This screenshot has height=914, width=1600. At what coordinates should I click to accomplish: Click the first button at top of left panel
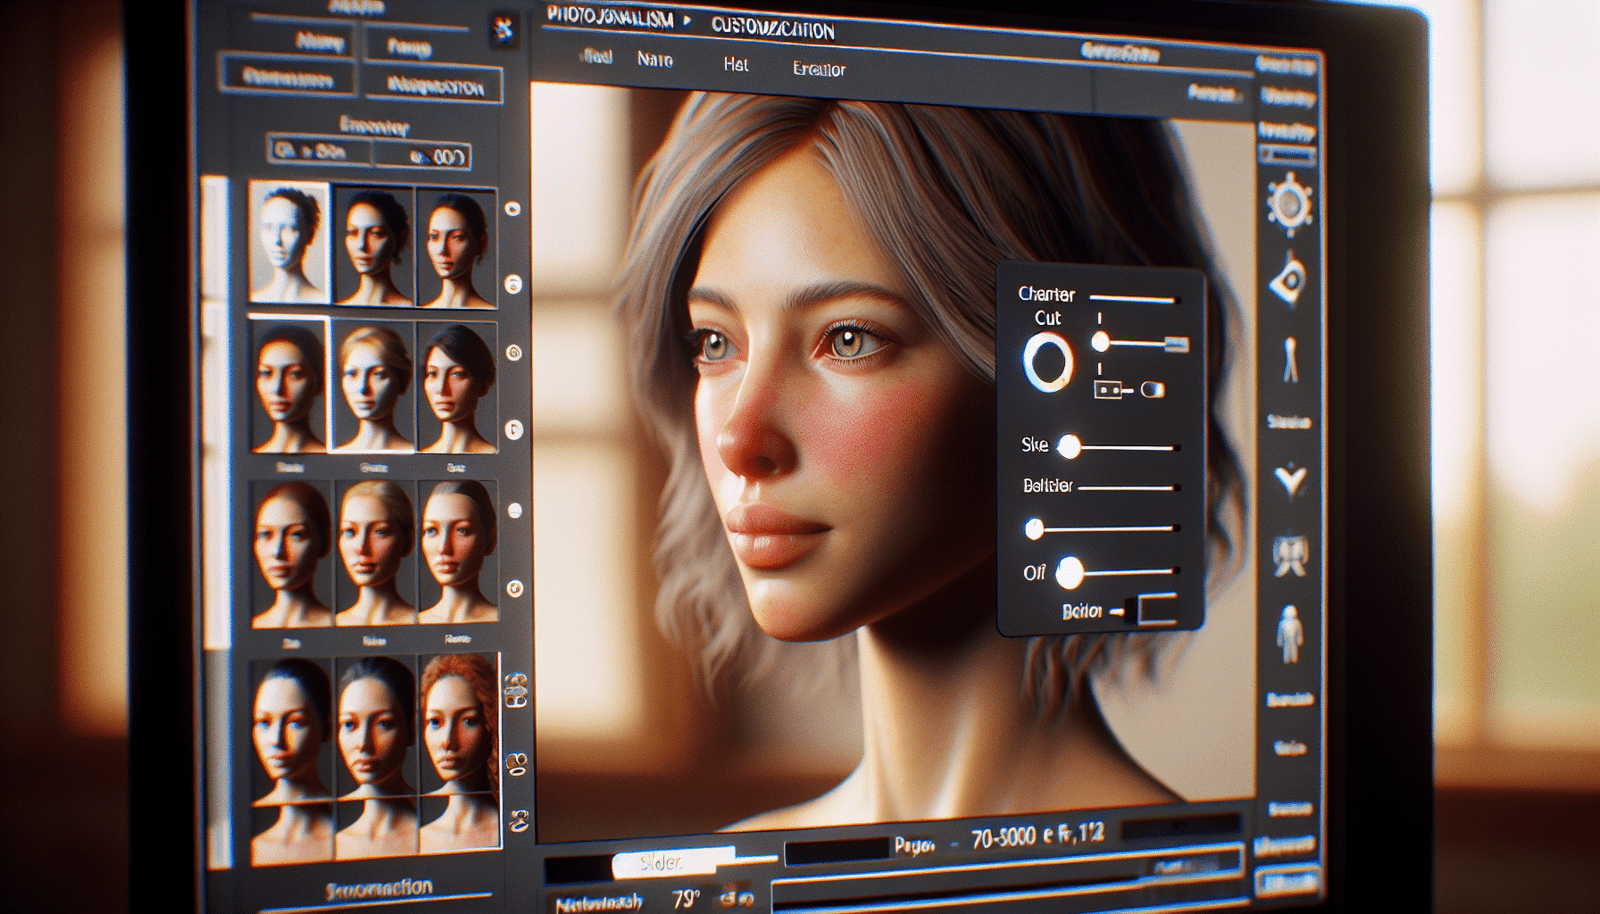(319, 42)
